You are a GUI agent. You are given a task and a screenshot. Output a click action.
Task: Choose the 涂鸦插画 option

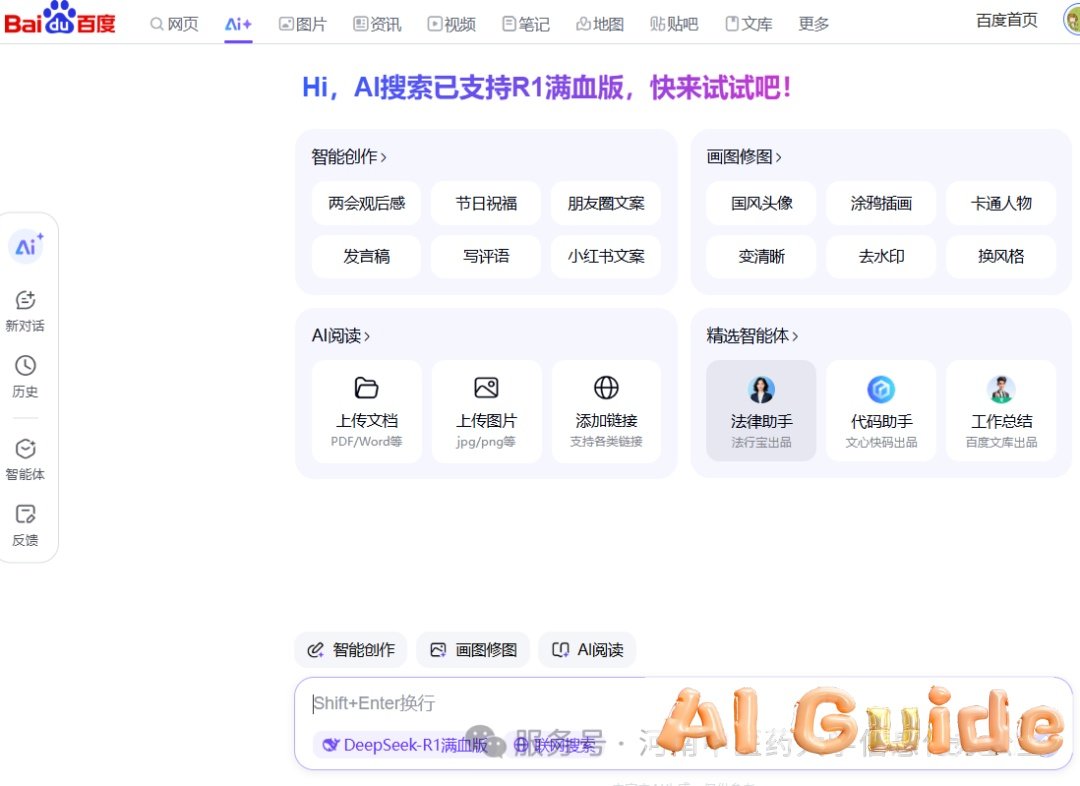point(882,203)
